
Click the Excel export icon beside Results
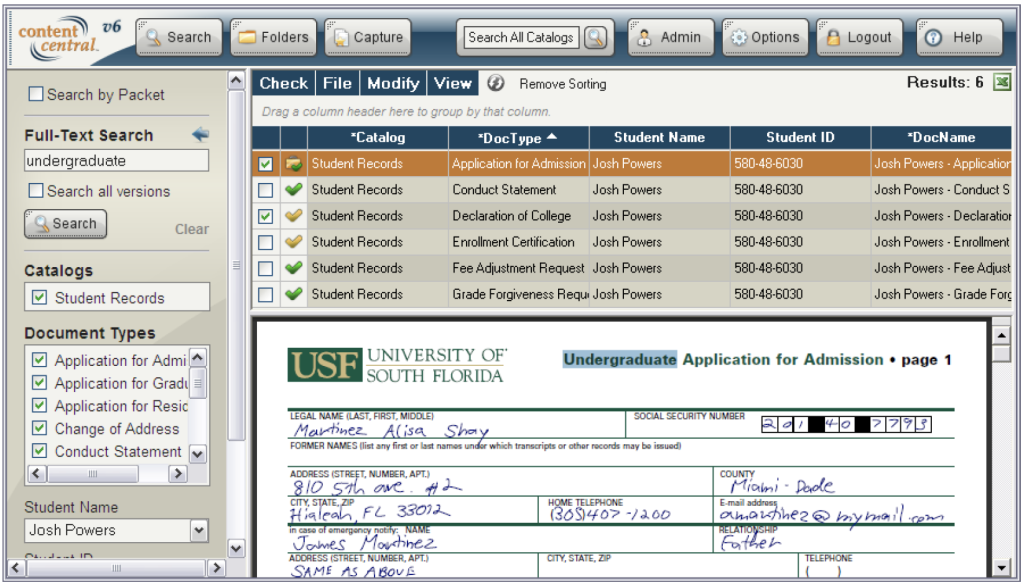pos(1001,82)
